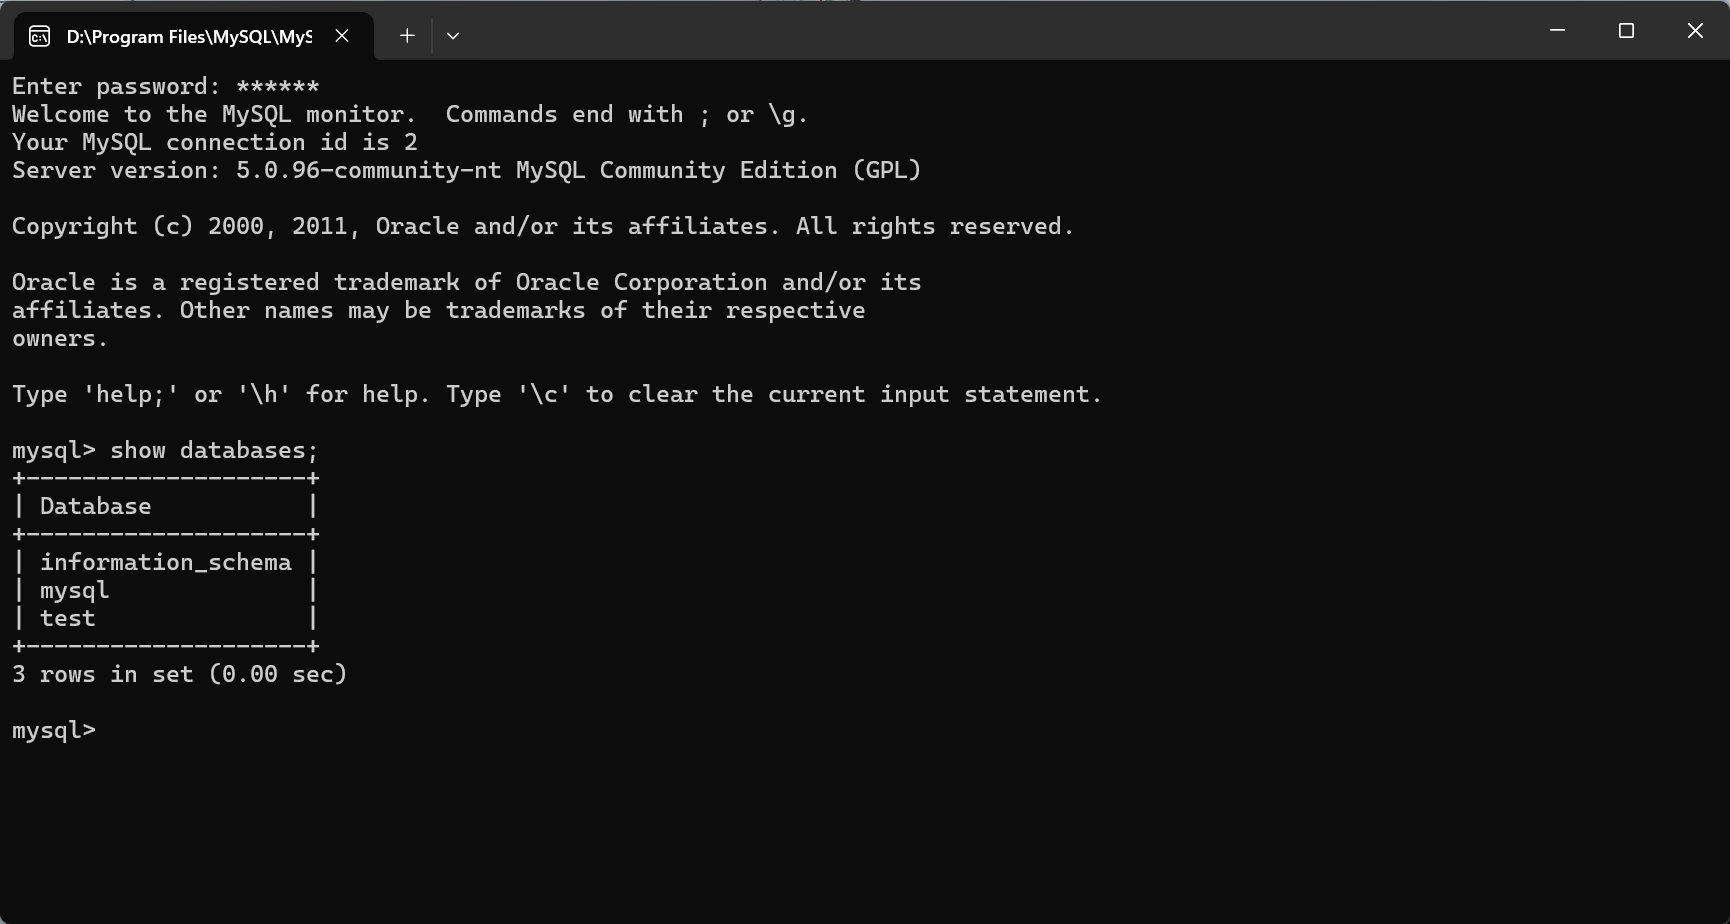The width and height of the screenshot is (1730, 924).
Task: Minimize the terminal window
Action: (1557, 31)
